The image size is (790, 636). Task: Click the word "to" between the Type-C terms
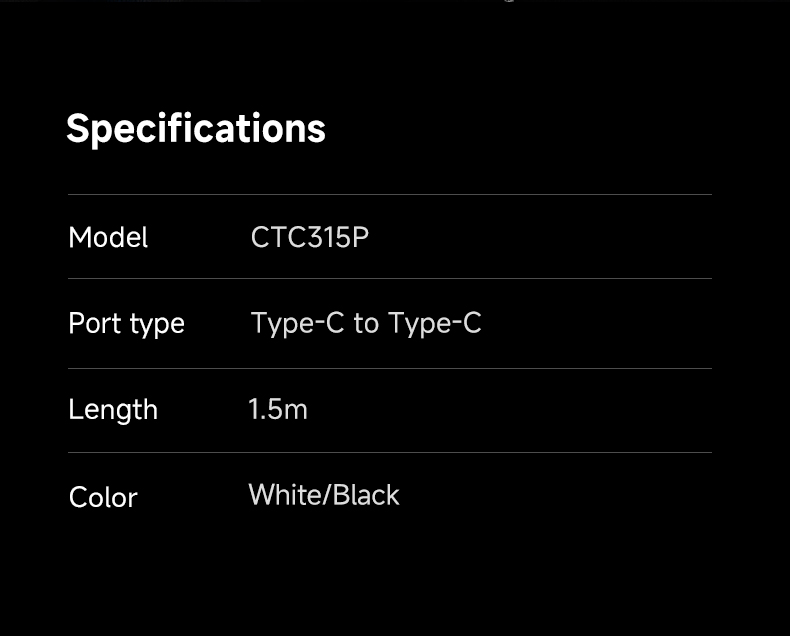366,324
